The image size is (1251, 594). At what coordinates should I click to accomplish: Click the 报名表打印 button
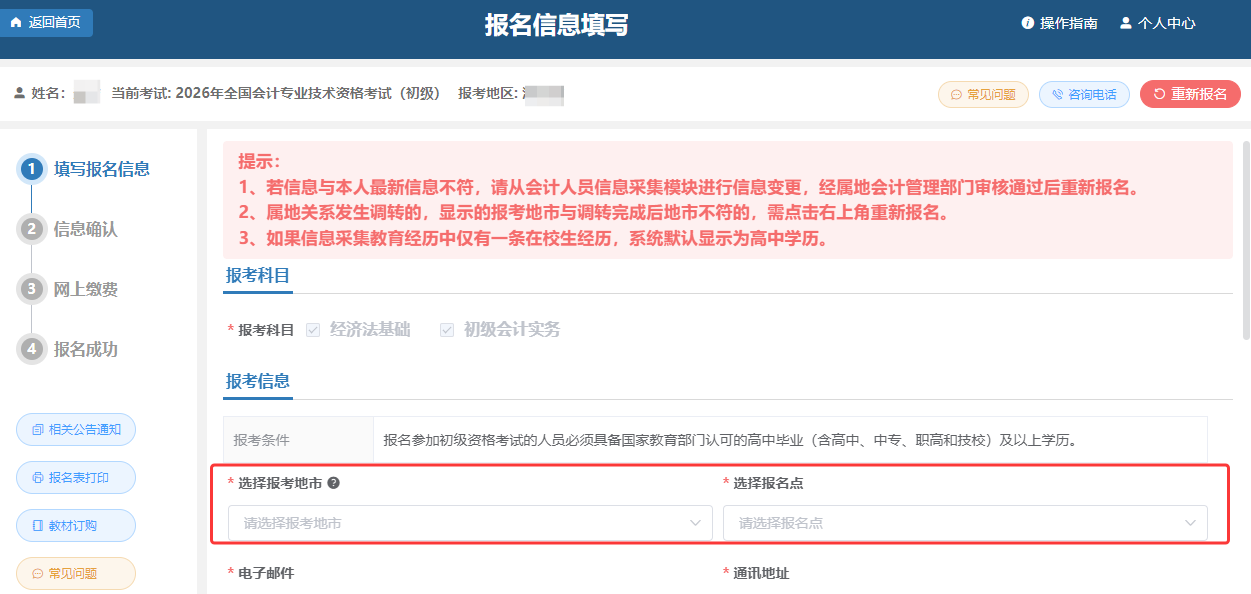76,477
